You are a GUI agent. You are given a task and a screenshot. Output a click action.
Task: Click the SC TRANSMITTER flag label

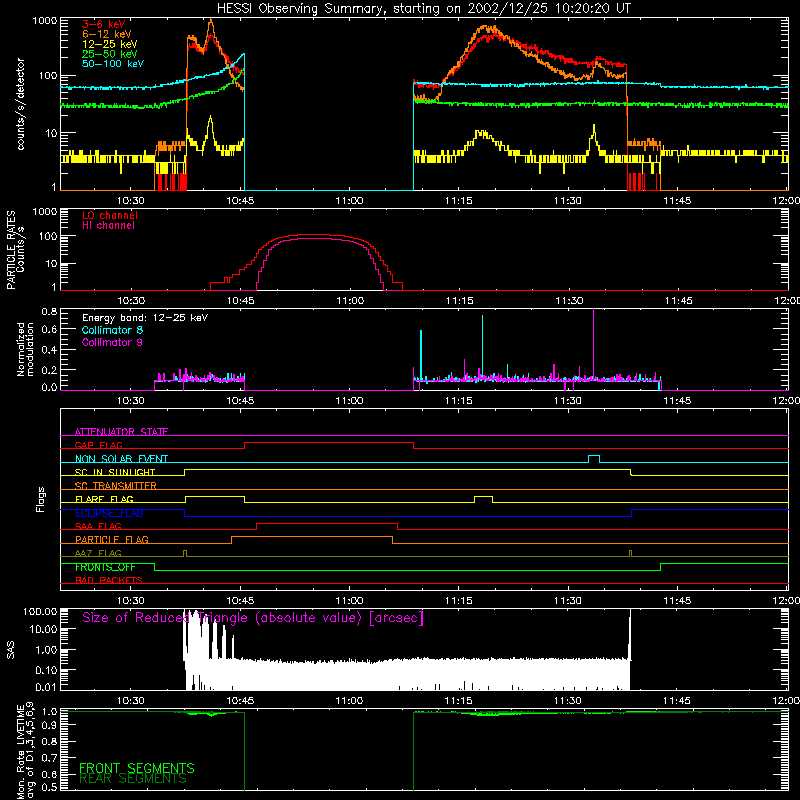pos(116,485)
